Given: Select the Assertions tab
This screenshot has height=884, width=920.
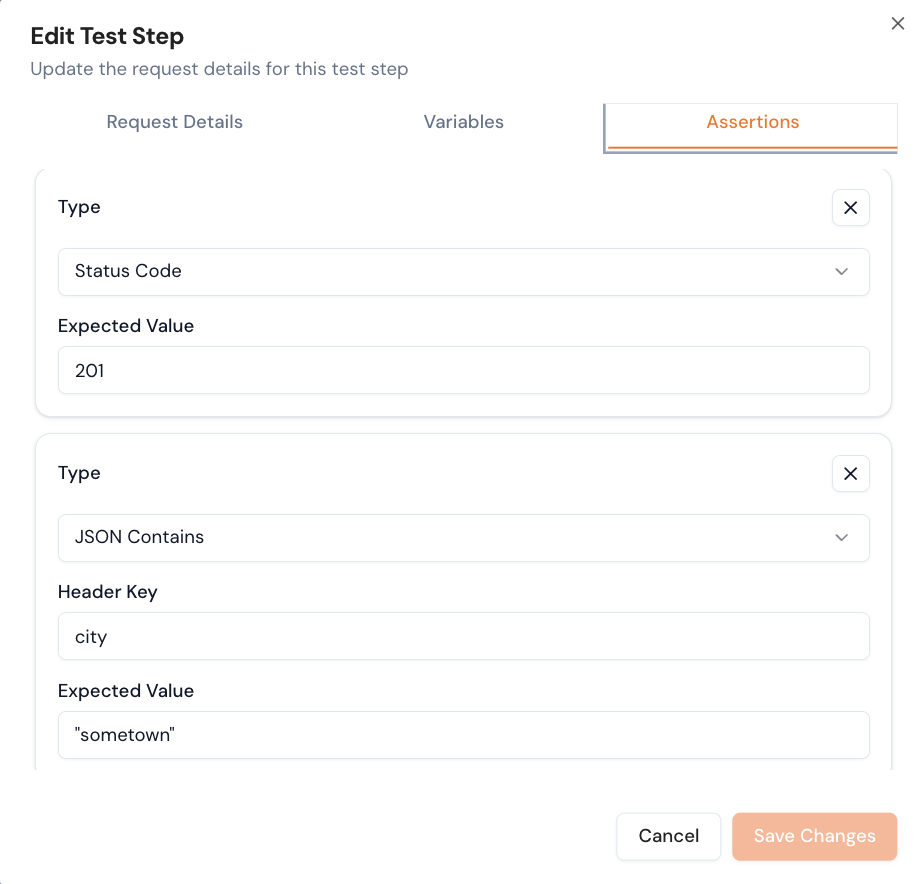Looking at the screenshot, I should pos(752,122).
